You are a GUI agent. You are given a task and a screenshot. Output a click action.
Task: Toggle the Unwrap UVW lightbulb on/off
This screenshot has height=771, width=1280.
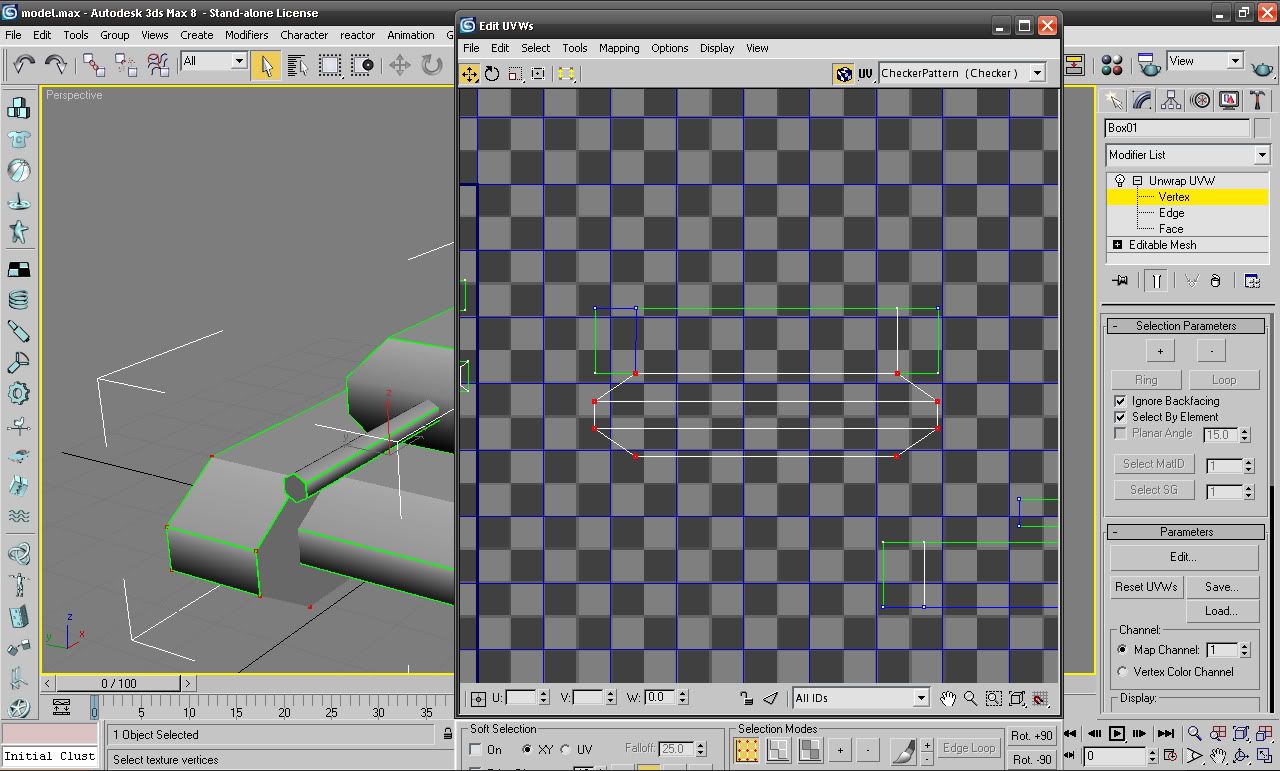pyautogui.click(x=1120, y=181)
